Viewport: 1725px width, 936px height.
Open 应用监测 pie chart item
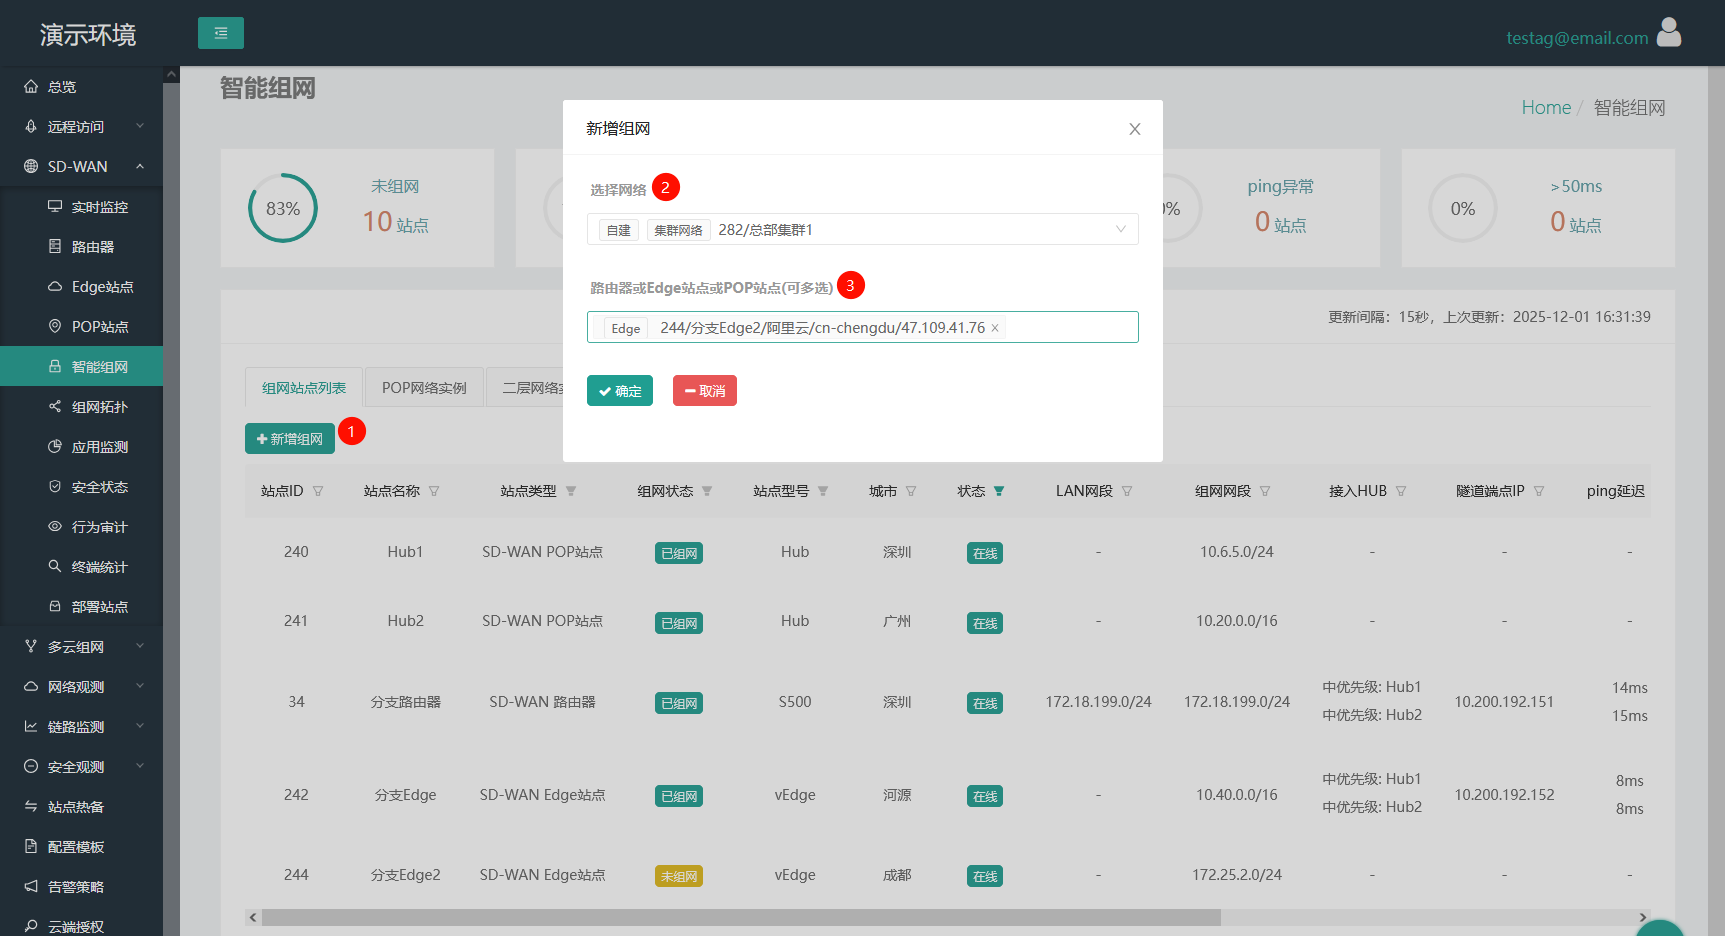click(55, 447)
